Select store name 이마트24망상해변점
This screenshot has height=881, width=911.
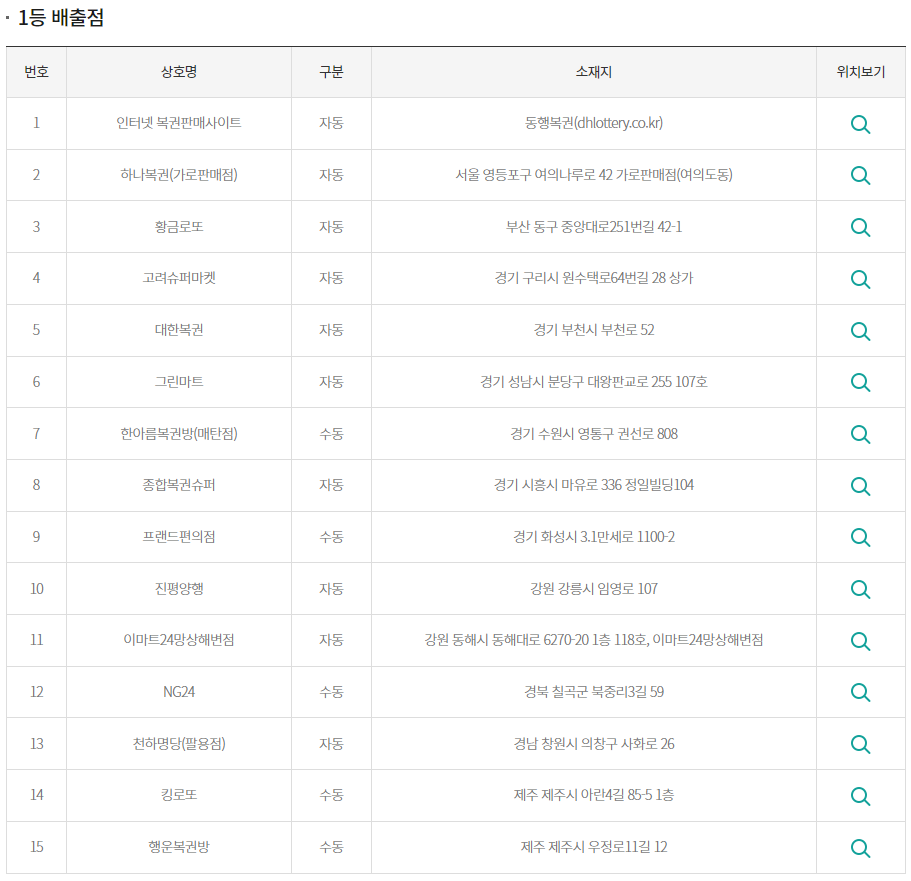click(x=179, y=639)
